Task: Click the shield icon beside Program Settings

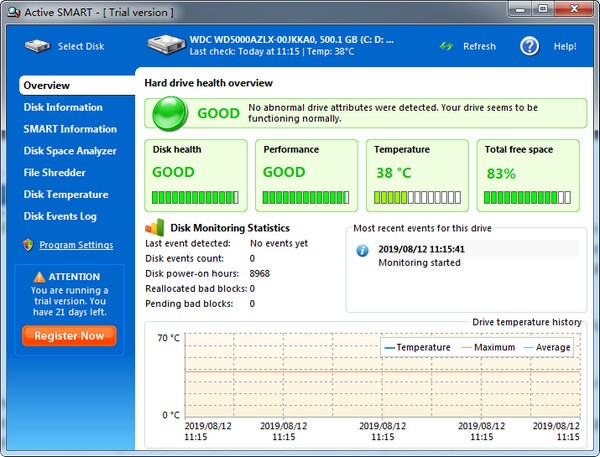Action: (x=28, y=245)
